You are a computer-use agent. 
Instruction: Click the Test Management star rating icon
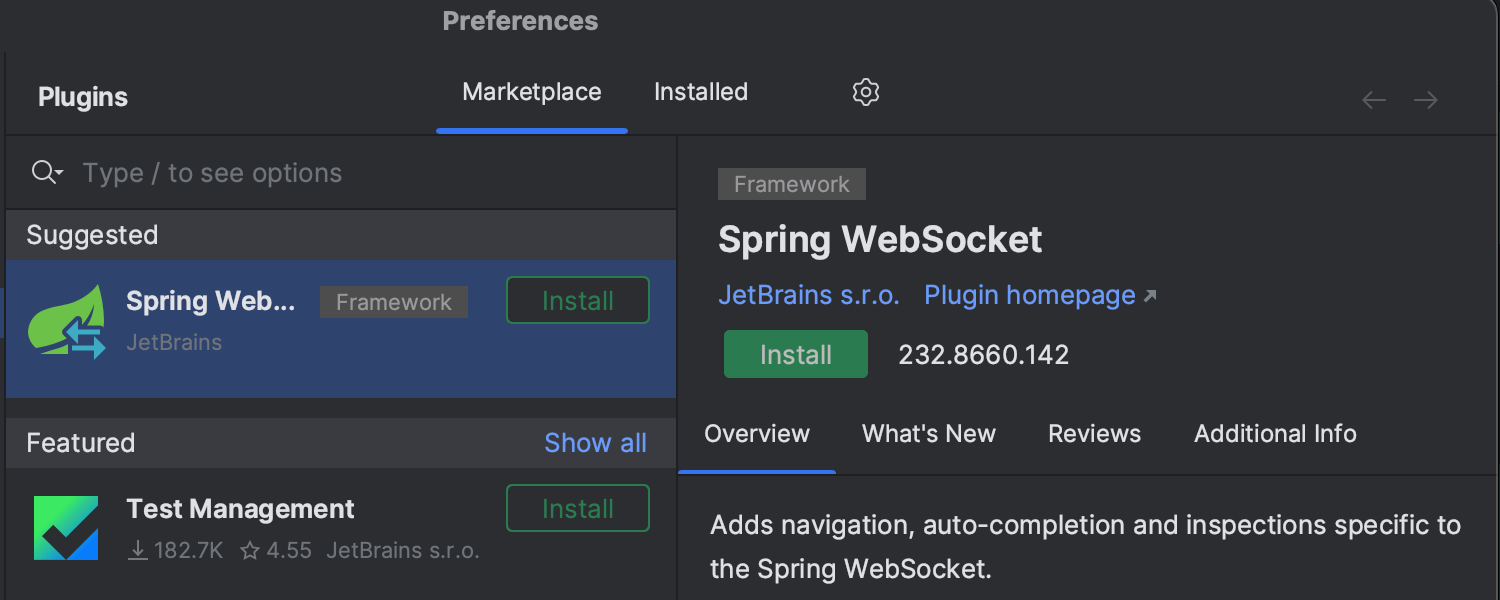click(x=250, y=551)
